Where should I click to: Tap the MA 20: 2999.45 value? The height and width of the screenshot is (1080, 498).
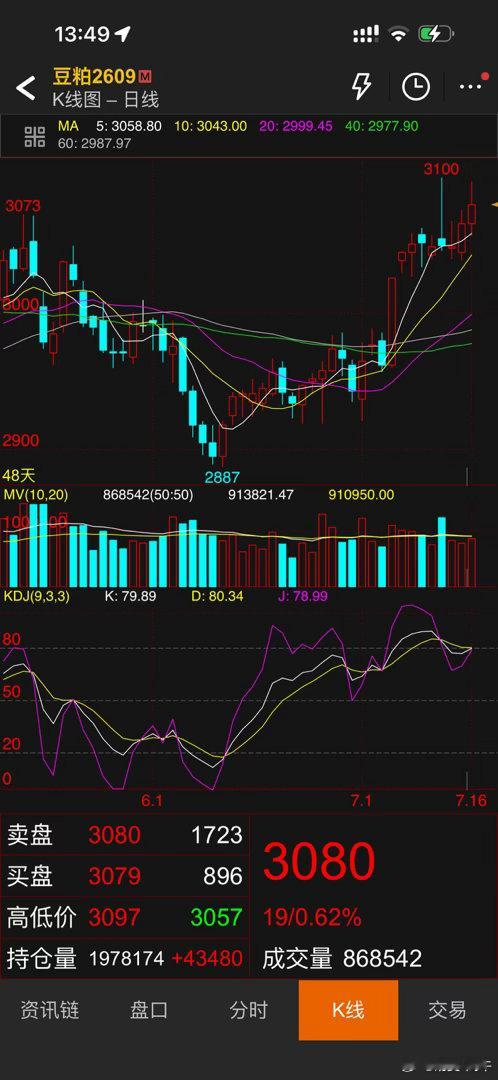pos(296,126)
